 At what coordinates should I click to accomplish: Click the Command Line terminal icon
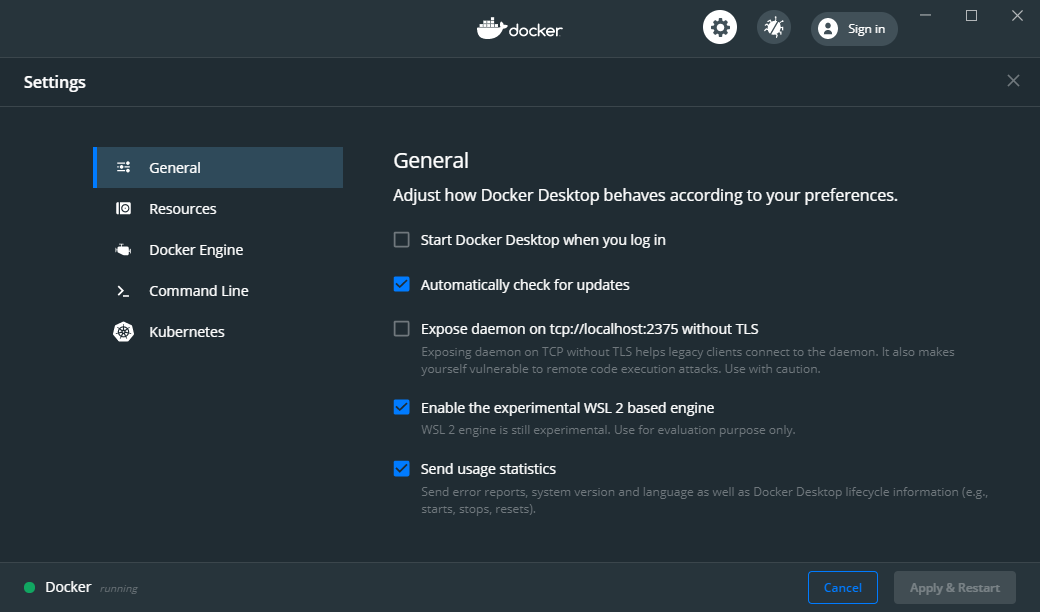[124, 290]
